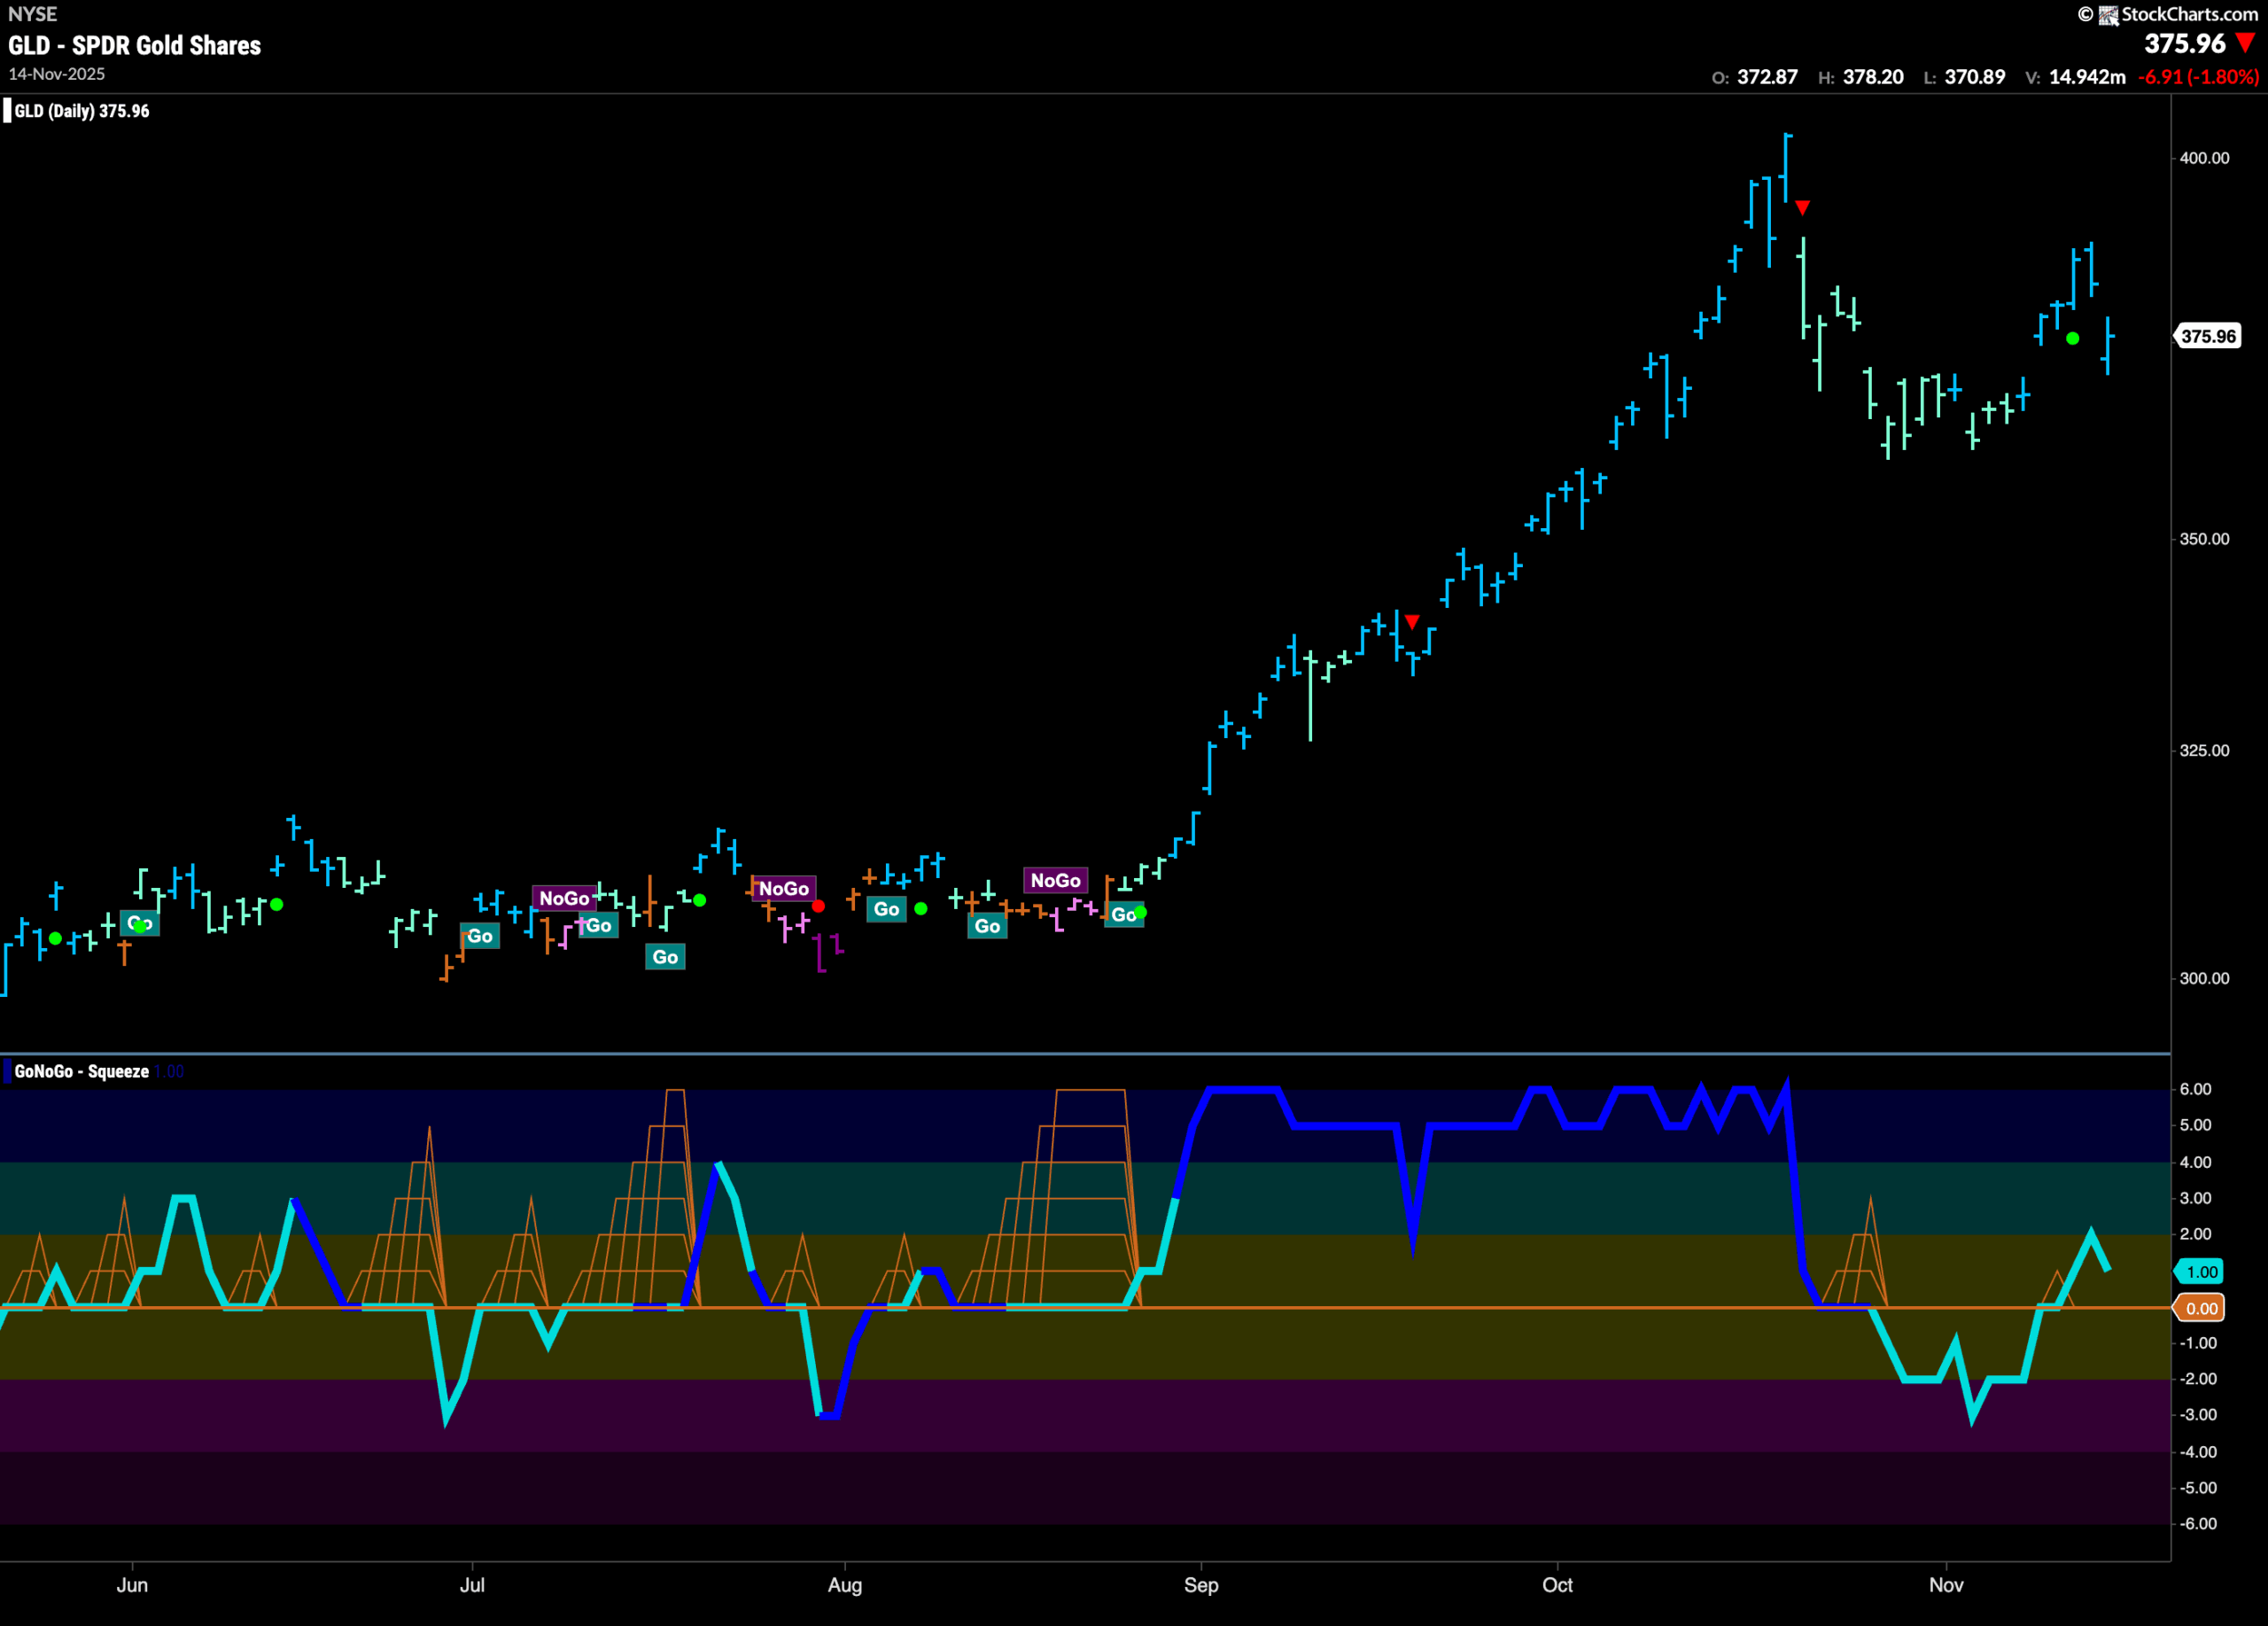Click the red triangle marker in mid-September
This screenshot has height=1626, width=2268.
coord(1412,622)
